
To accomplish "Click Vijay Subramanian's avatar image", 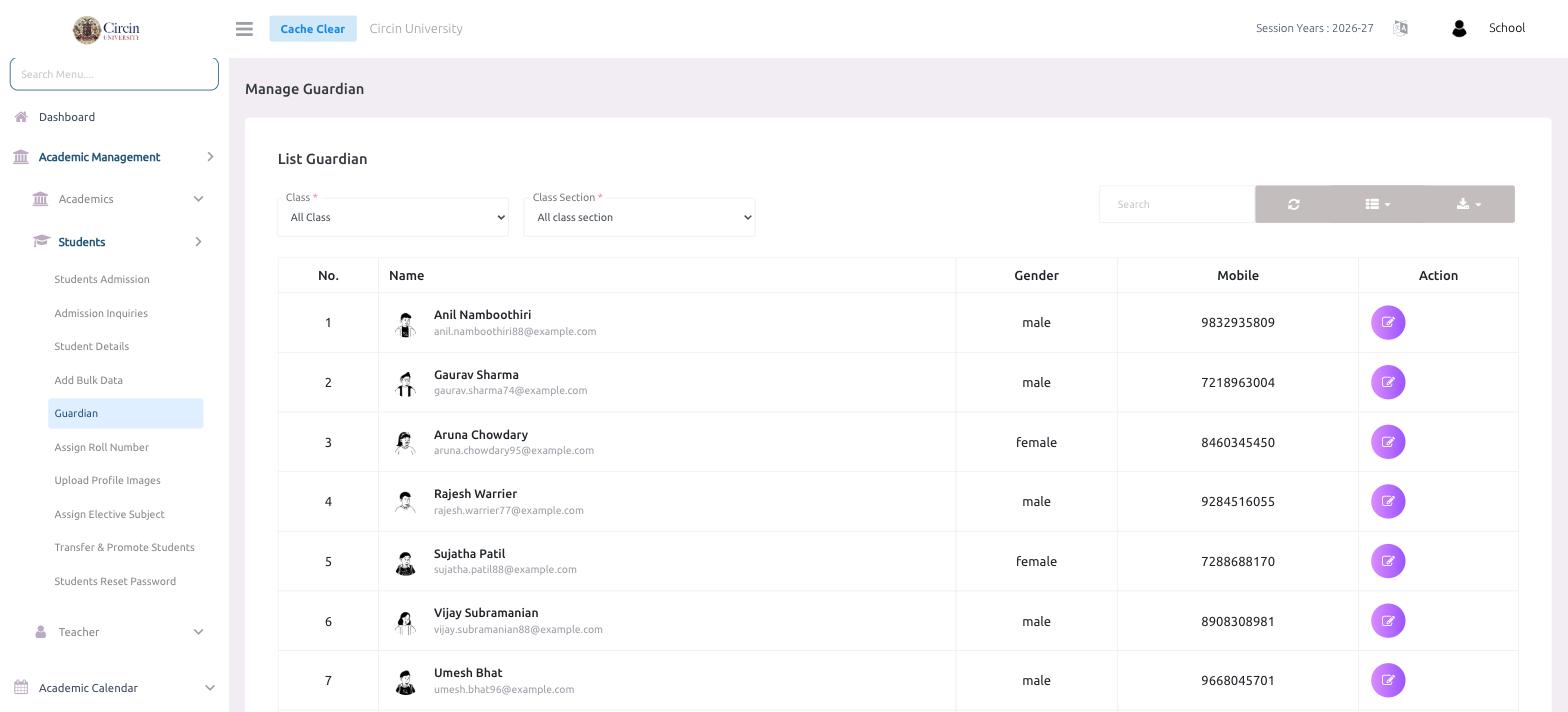I will tap(405, 622).
